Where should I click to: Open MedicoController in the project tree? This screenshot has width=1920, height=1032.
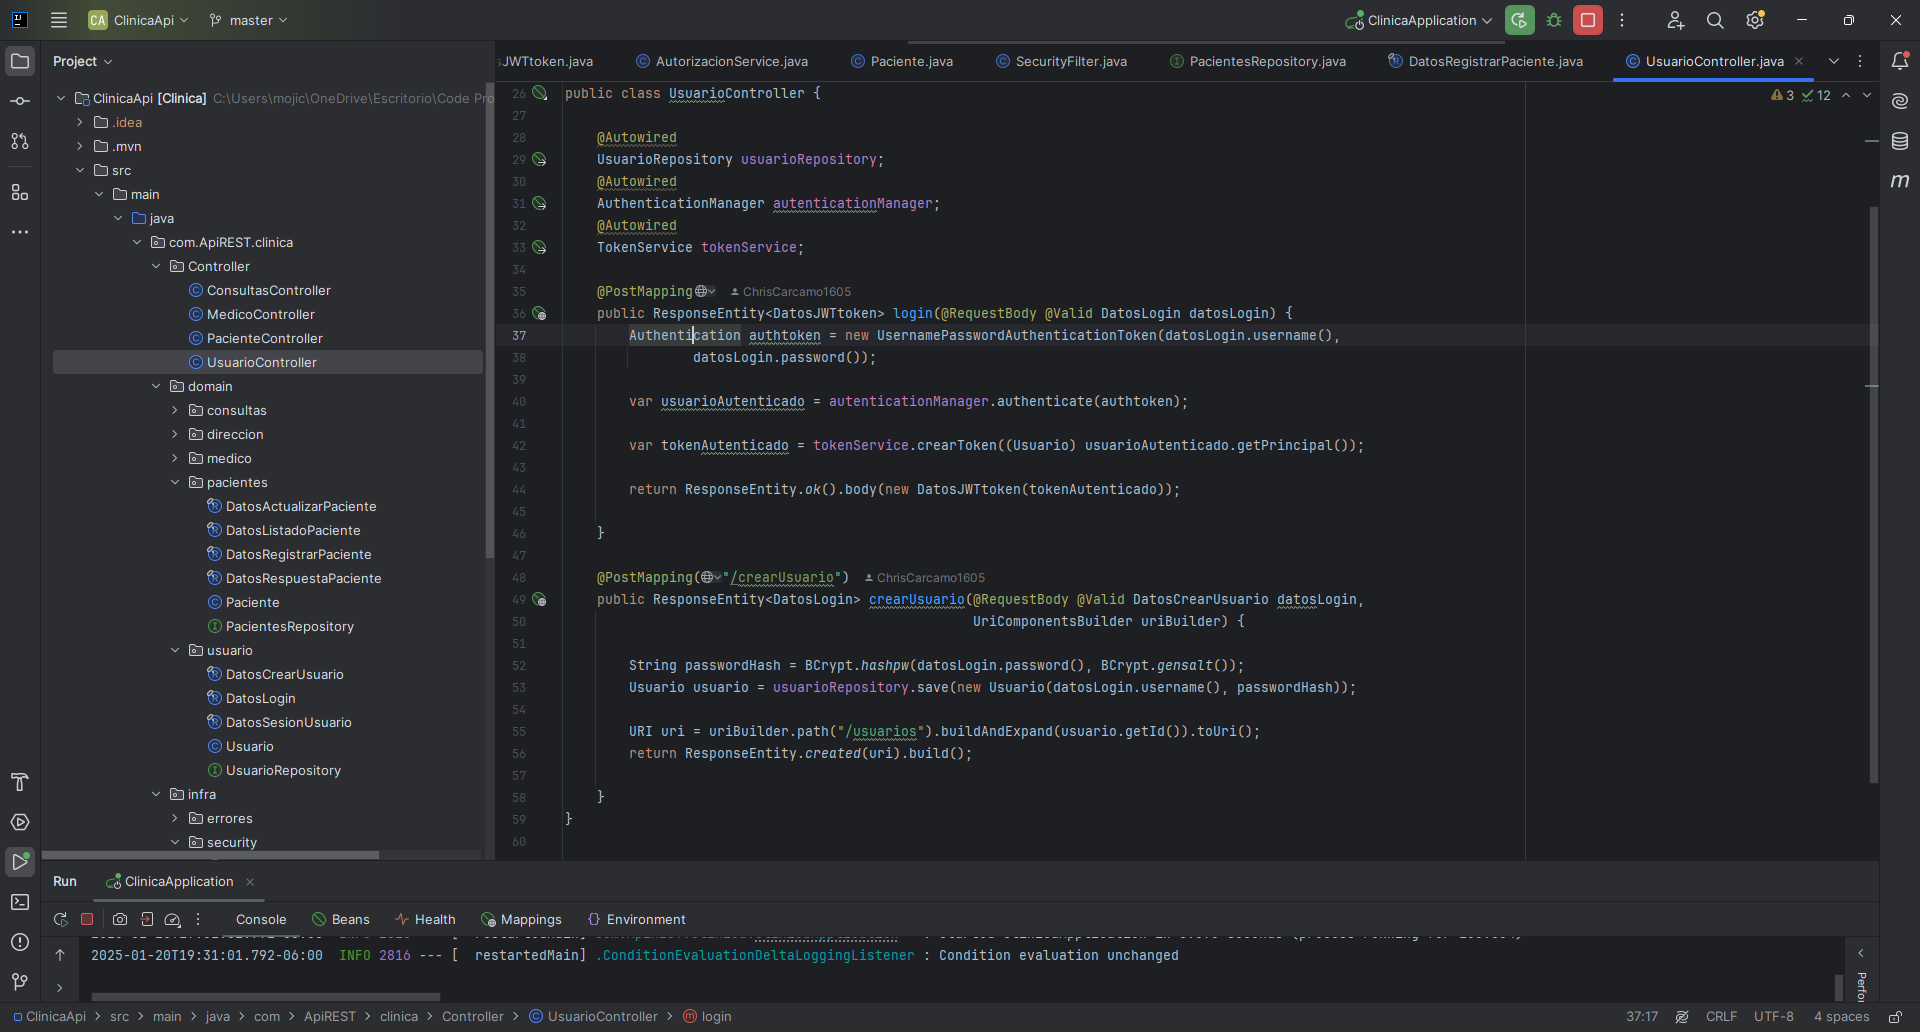(x=260, y=314)
